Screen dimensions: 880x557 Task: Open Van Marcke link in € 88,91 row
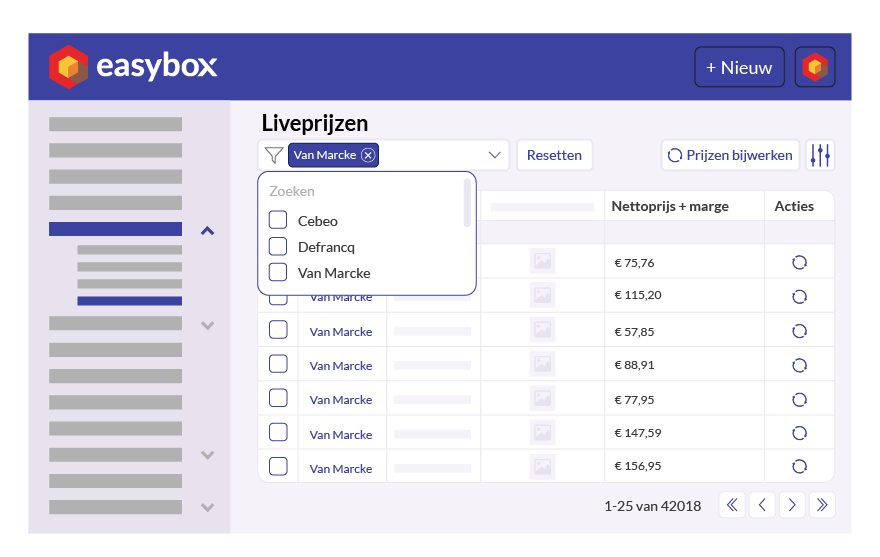pyautogui.click(x=341, y=366)
